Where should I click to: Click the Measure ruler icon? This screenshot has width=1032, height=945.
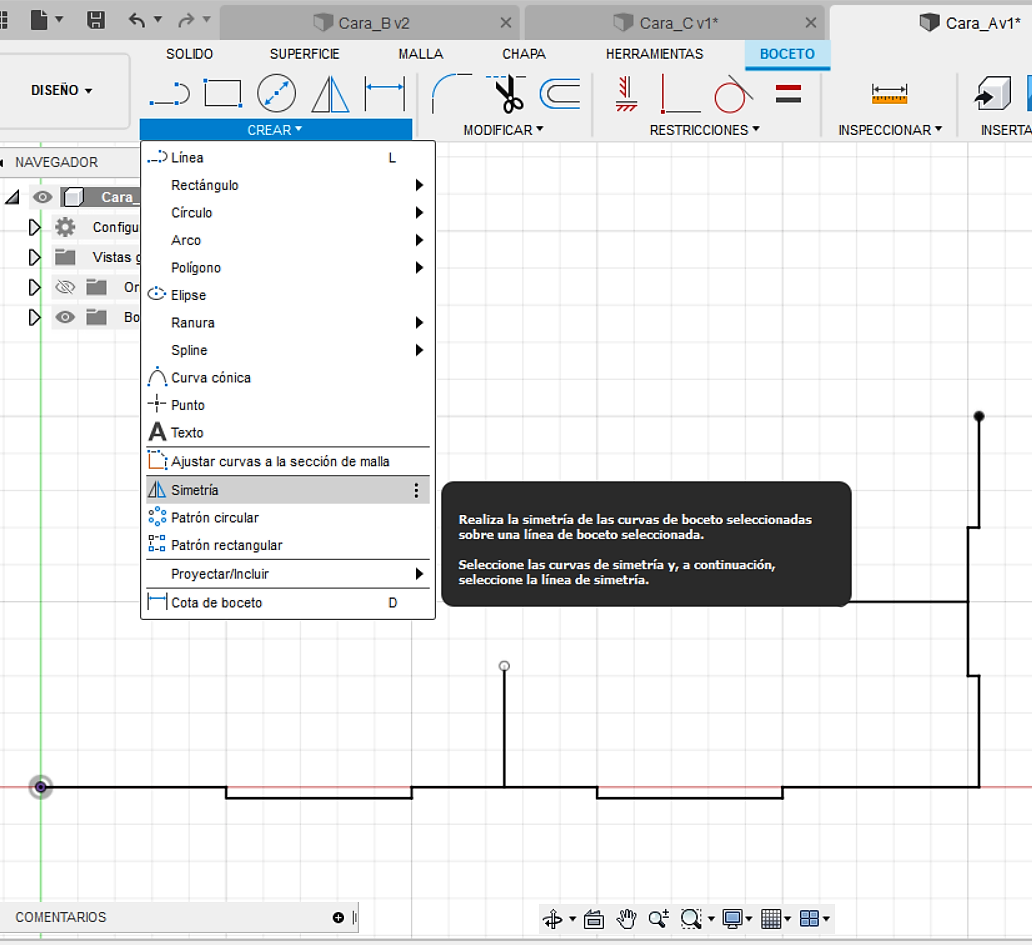889,93
